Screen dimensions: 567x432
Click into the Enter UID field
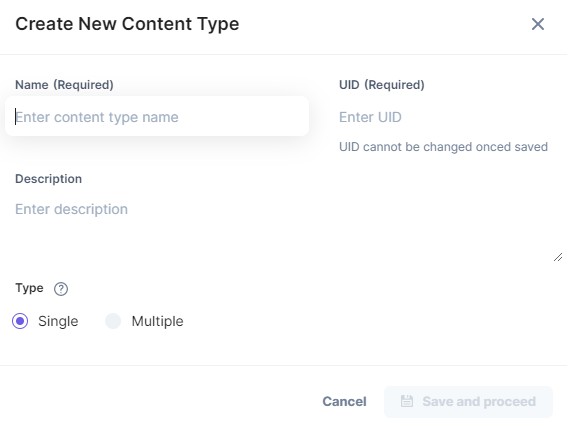[x=446, y=117]
